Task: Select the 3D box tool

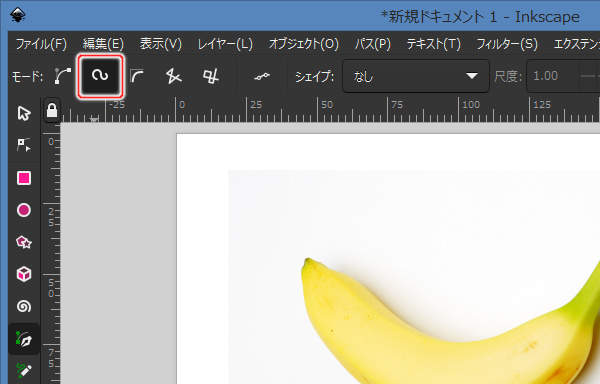Action: [24, 274]
